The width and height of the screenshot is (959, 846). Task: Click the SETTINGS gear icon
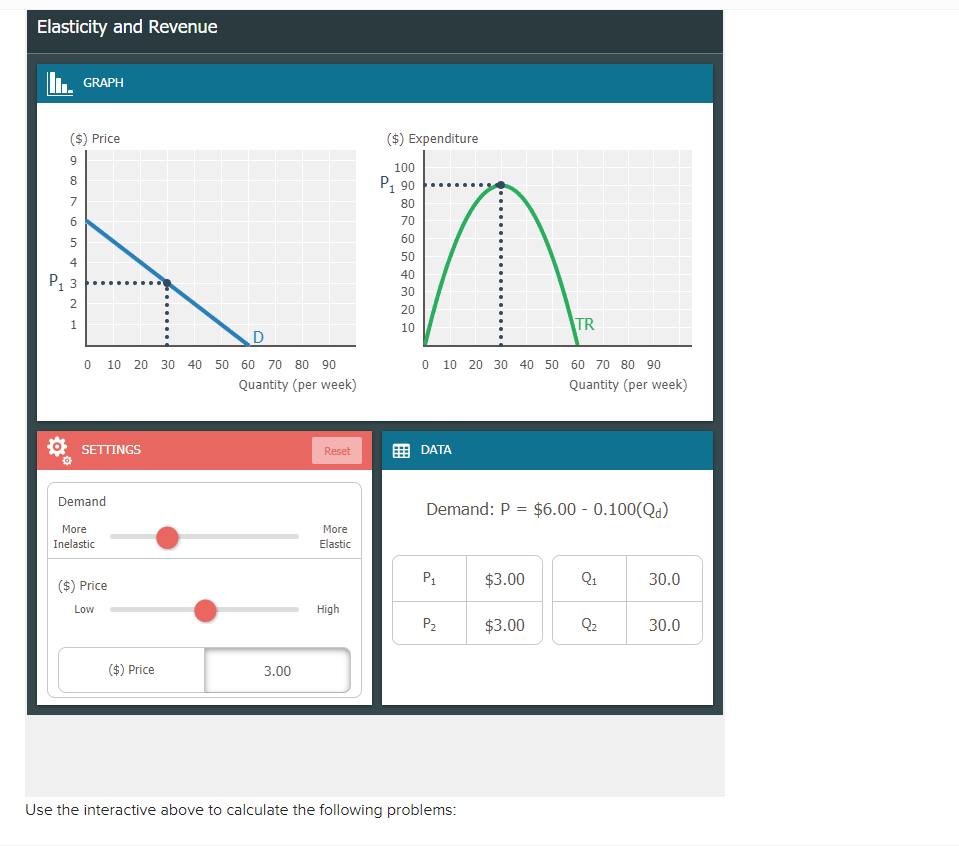pos(59,450)
